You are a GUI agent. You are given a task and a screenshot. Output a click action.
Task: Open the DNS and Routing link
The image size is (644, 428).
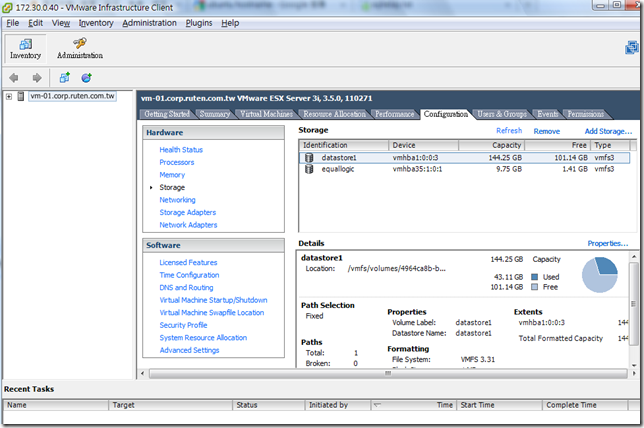tap(186, 288)
